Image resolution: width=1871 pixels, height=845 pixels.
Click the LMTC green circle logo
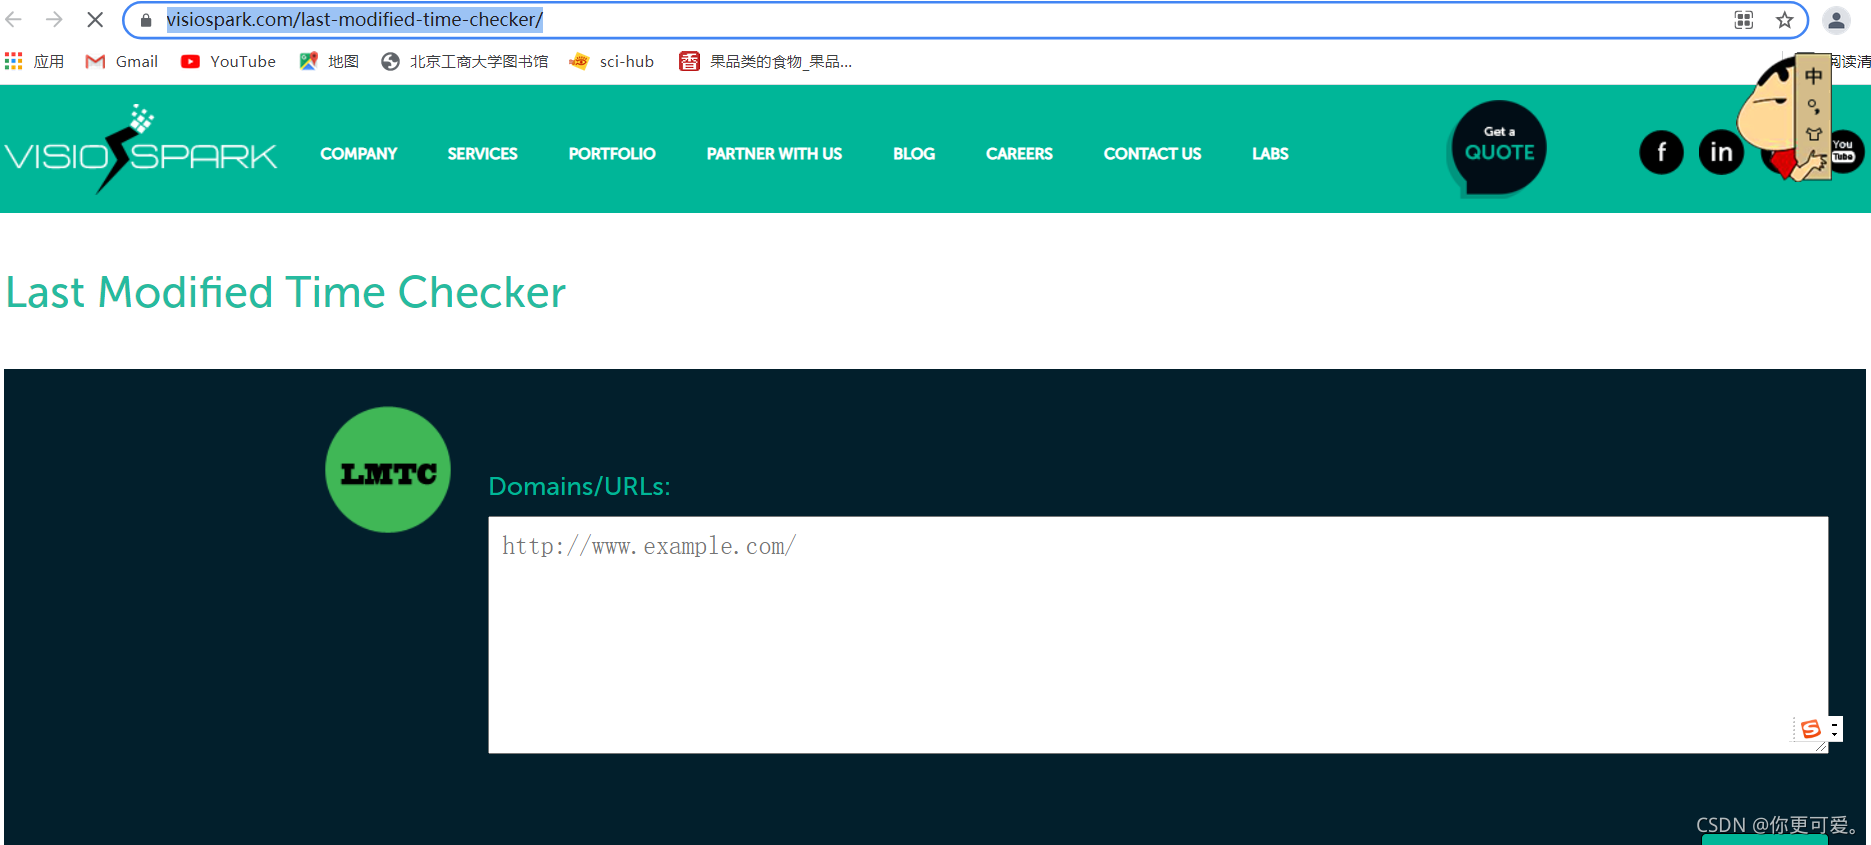pos(388,469)
